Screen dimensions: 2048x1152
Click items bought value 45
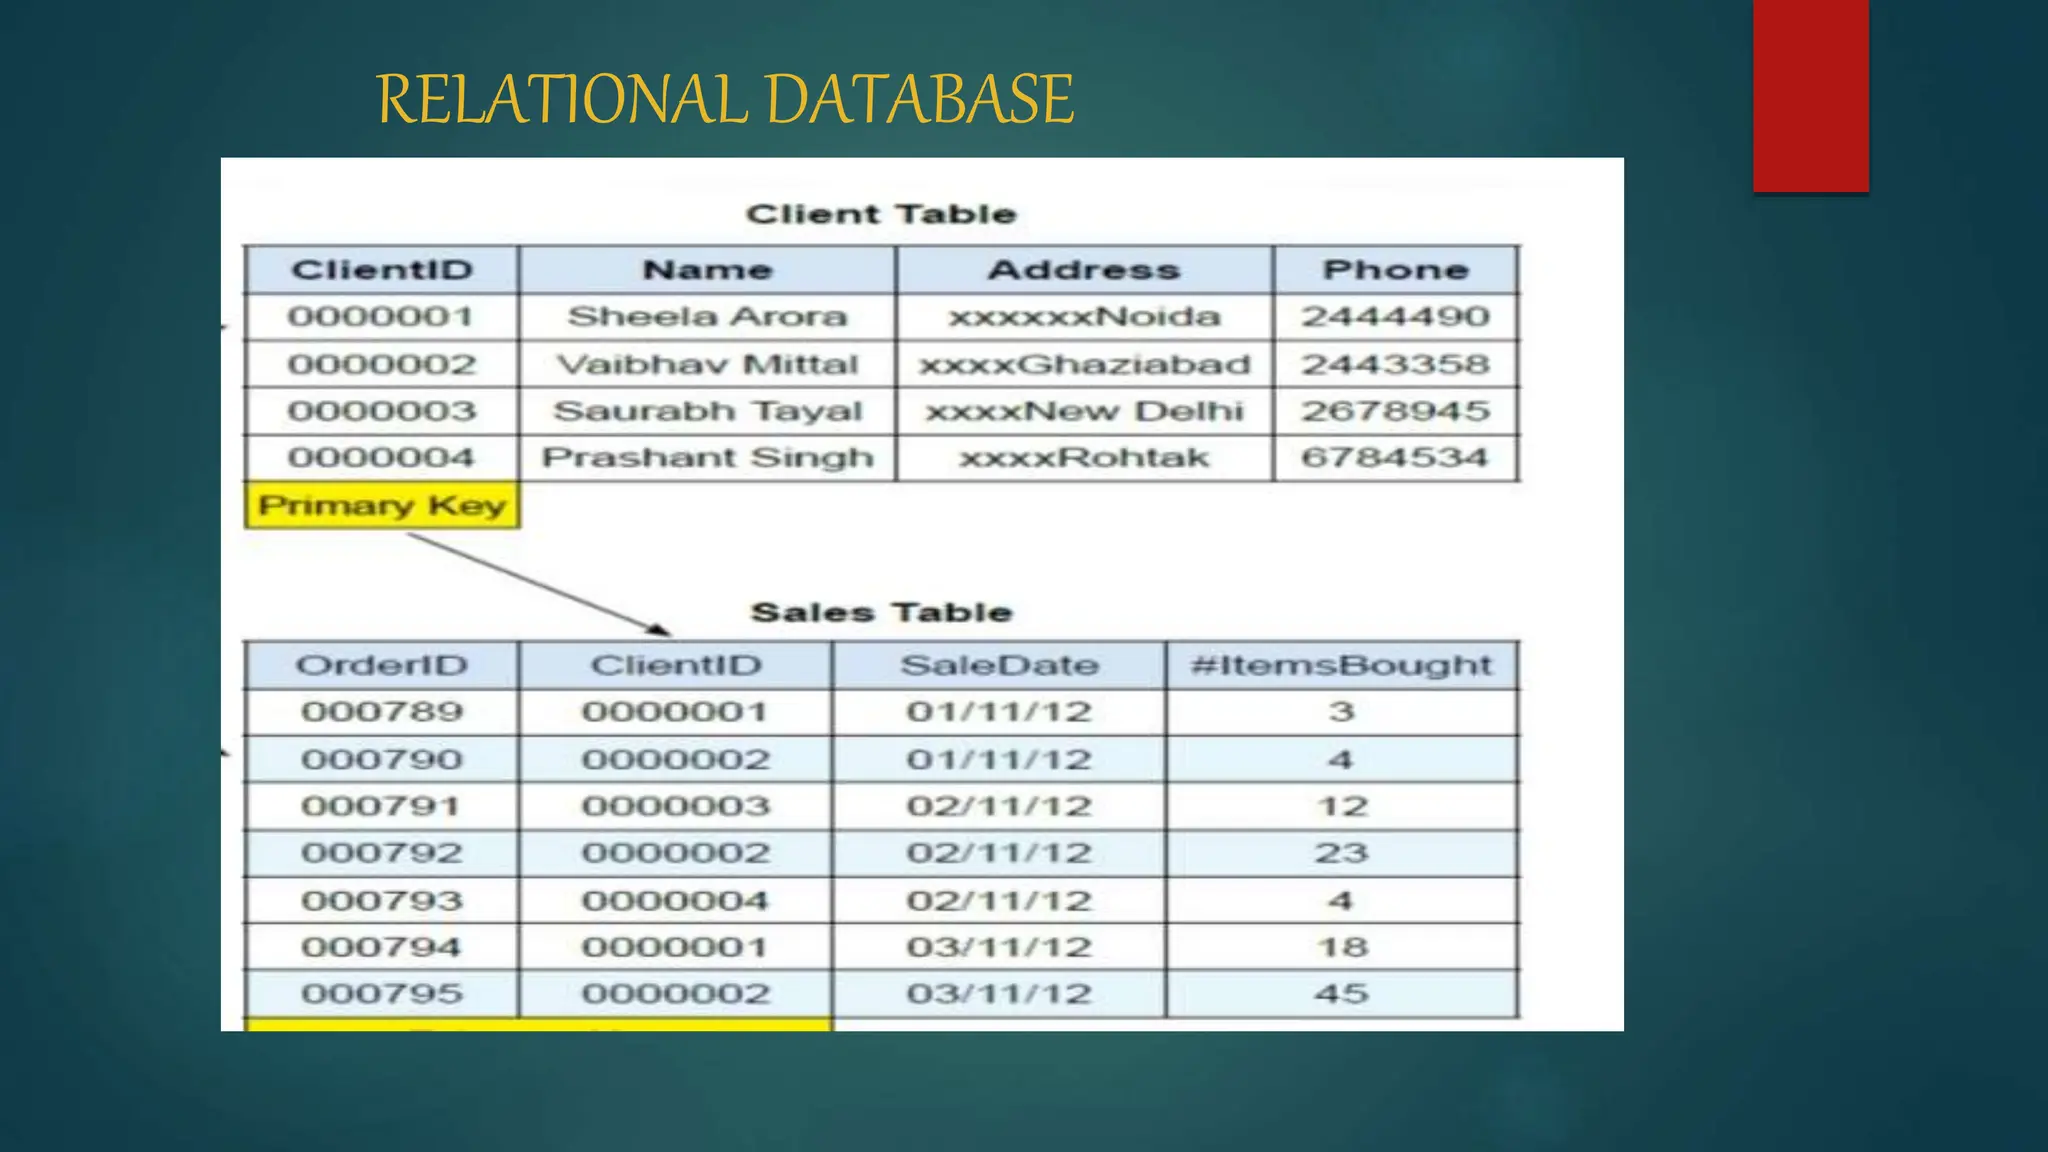tap(1341, 994)
